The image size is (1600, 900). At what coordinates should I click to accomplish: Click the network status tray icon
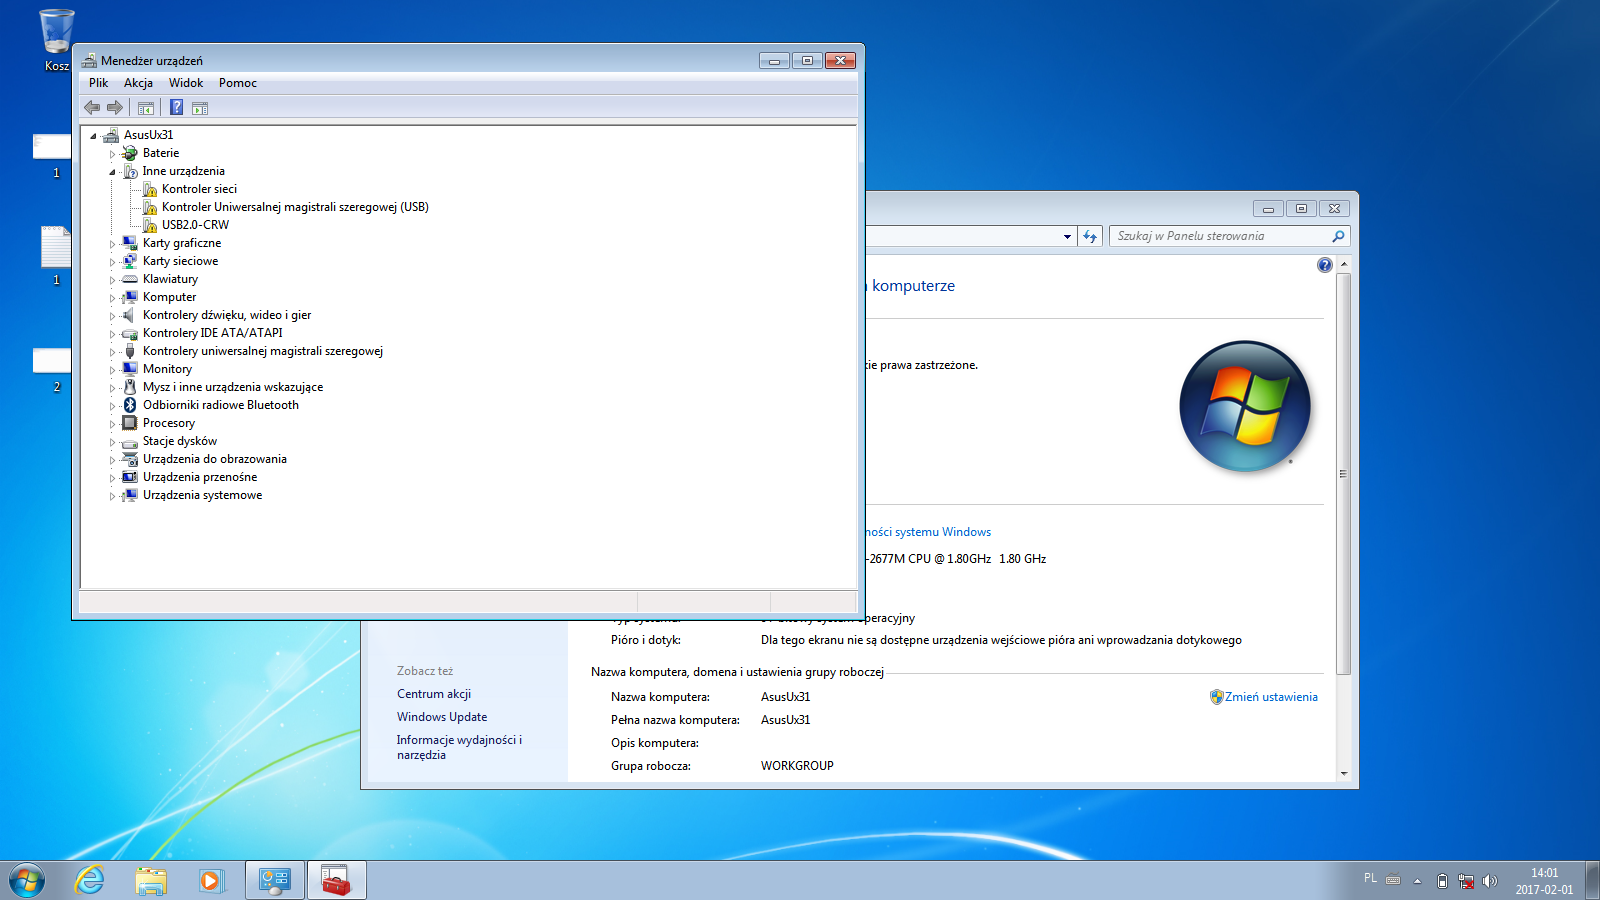pos(1466,881)
